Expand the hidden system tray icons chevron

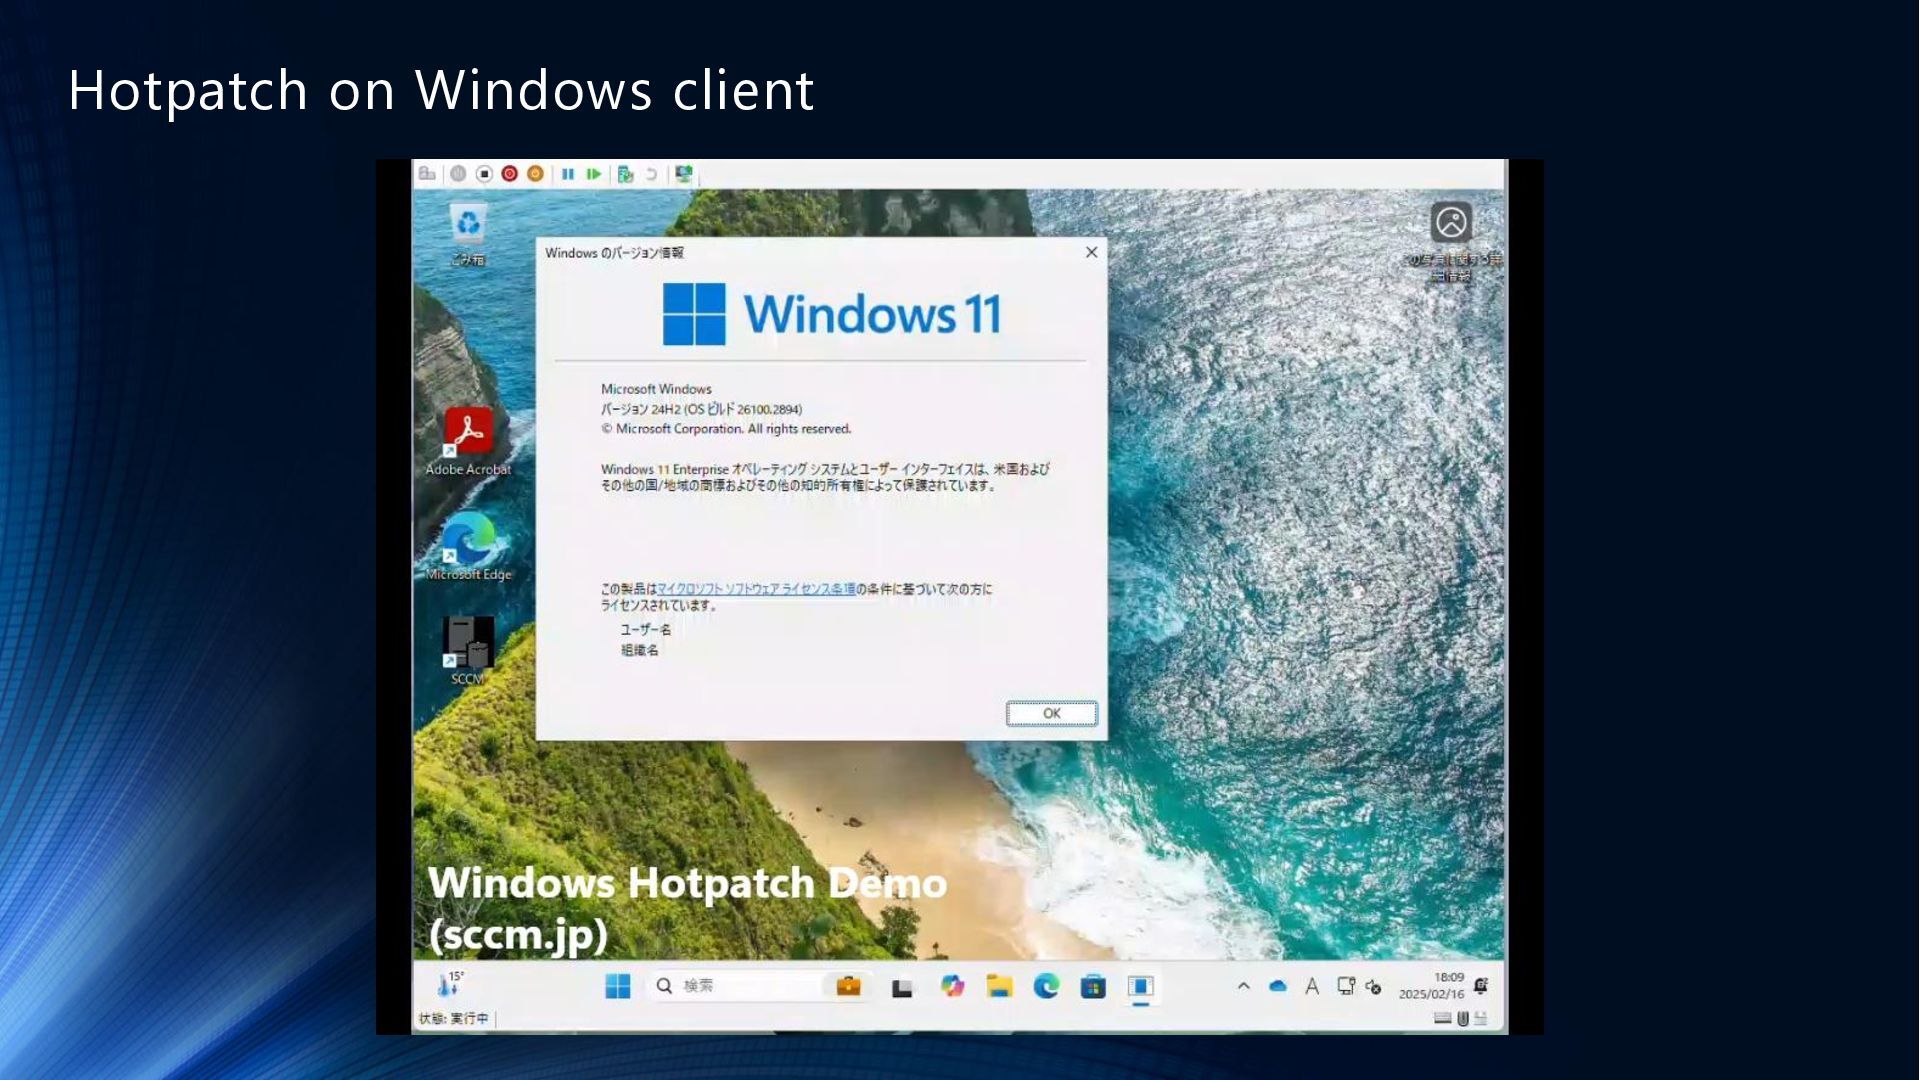coord(1243,986)
